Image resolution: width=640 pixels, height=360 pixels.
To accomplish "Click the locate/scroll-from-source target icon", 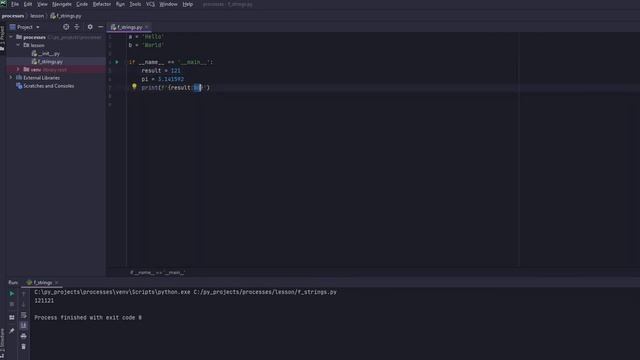I will coord(66,27).
